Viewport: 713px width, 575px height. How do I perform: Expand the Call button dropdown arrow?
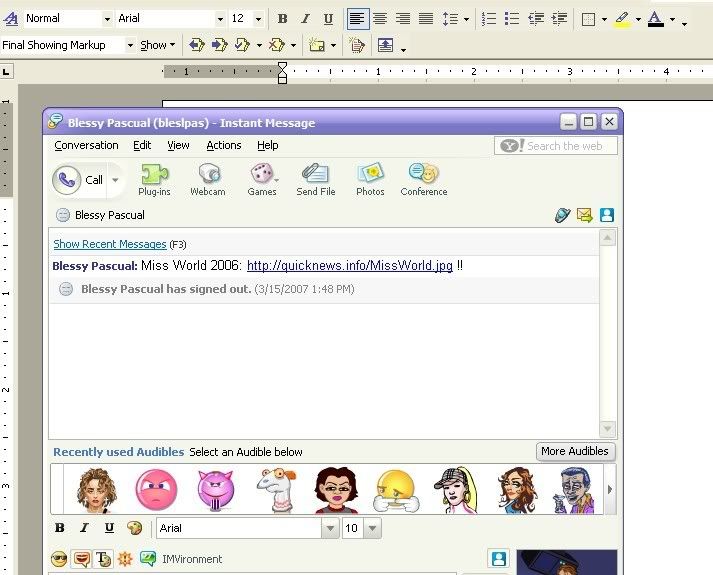click(x=115, y=180)
